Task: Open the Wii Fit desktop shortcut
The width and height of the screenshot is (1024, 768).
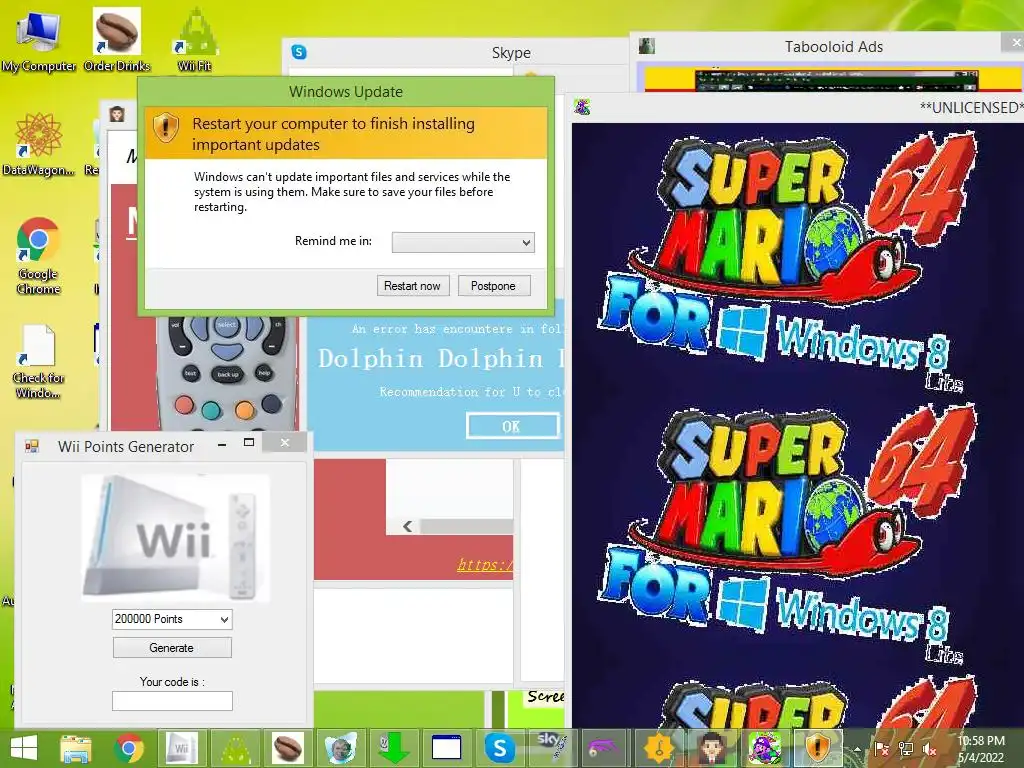Action: point(195,40)
